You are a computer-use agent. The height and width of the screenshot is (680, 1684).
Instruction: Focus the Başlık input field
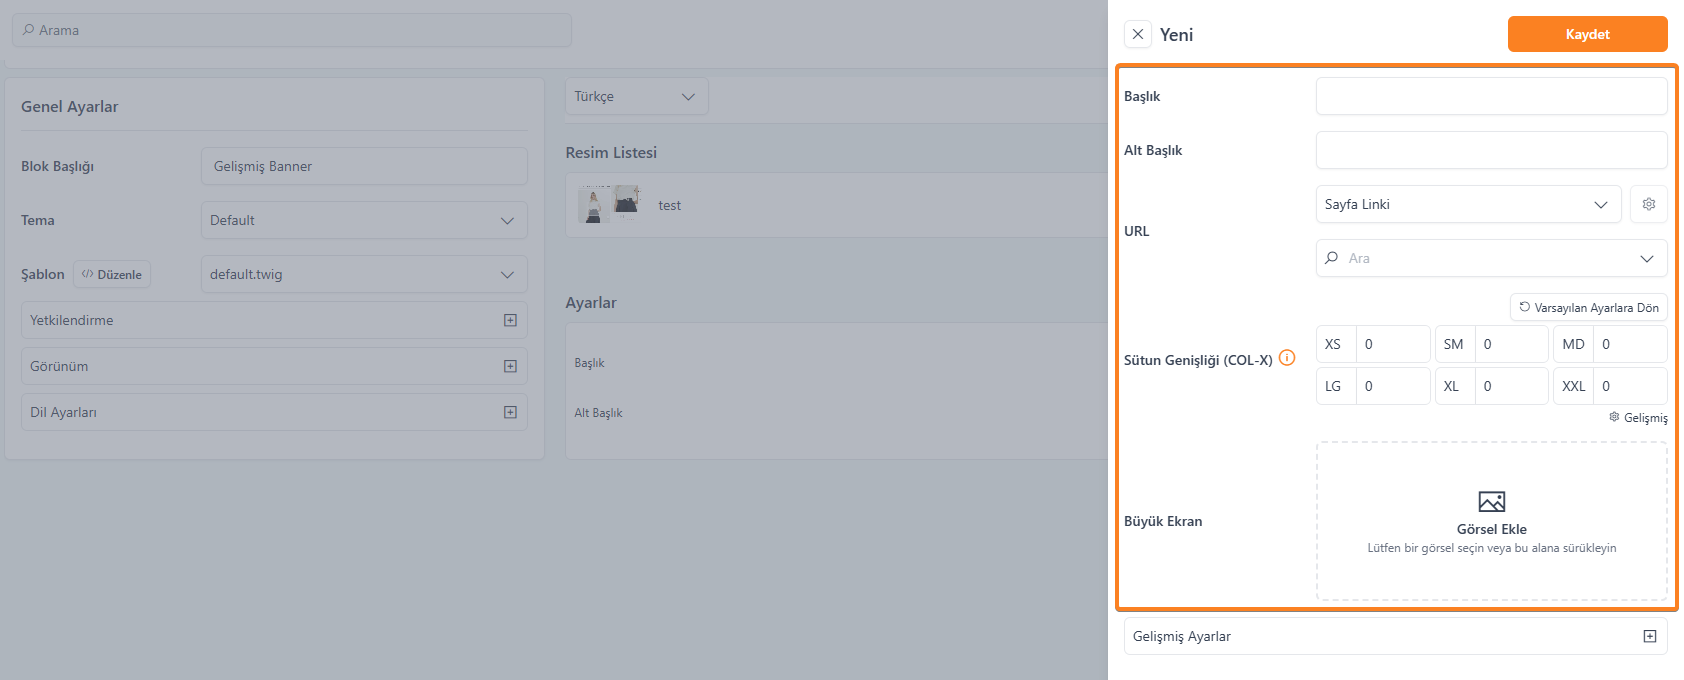tap(1491, 96)
